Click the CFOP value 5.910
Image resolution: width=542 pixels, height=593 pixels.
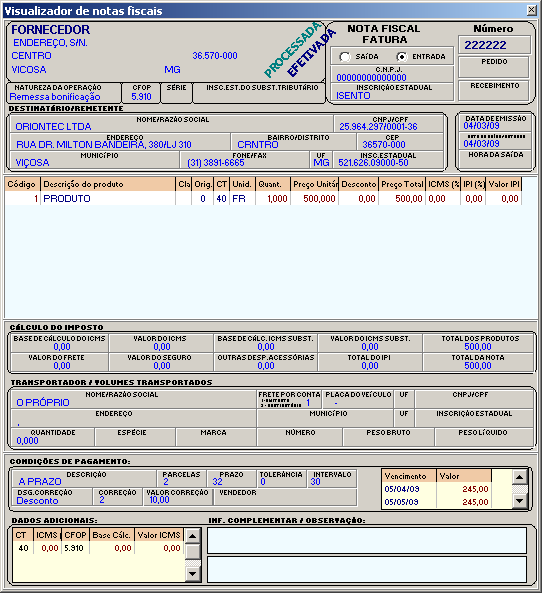[x=141, y=97]
